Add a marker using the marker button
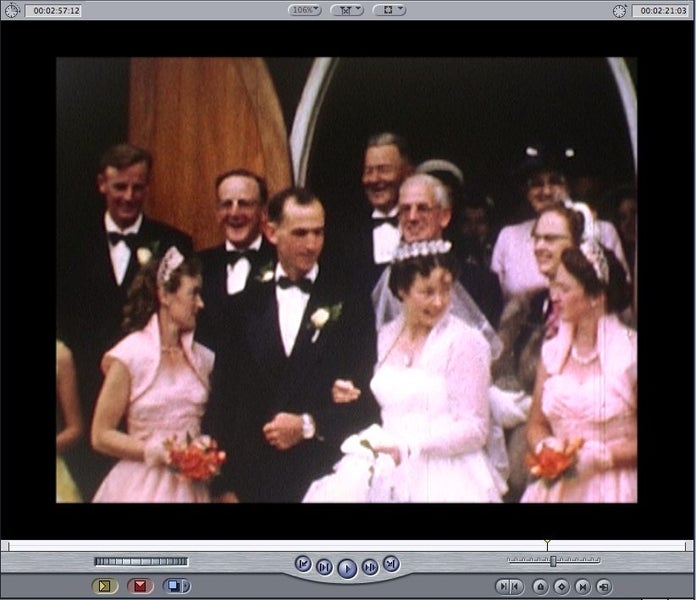This screenshot has width=696, height=600. tap(540, 587)
